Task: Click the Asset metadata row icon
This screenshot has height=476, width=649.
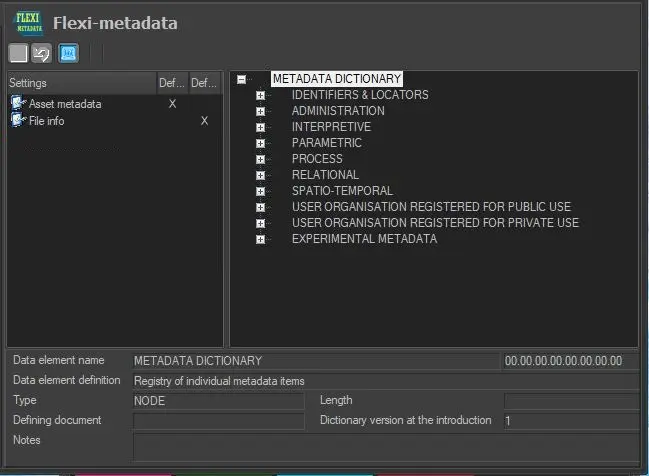Action: point(18,104)
